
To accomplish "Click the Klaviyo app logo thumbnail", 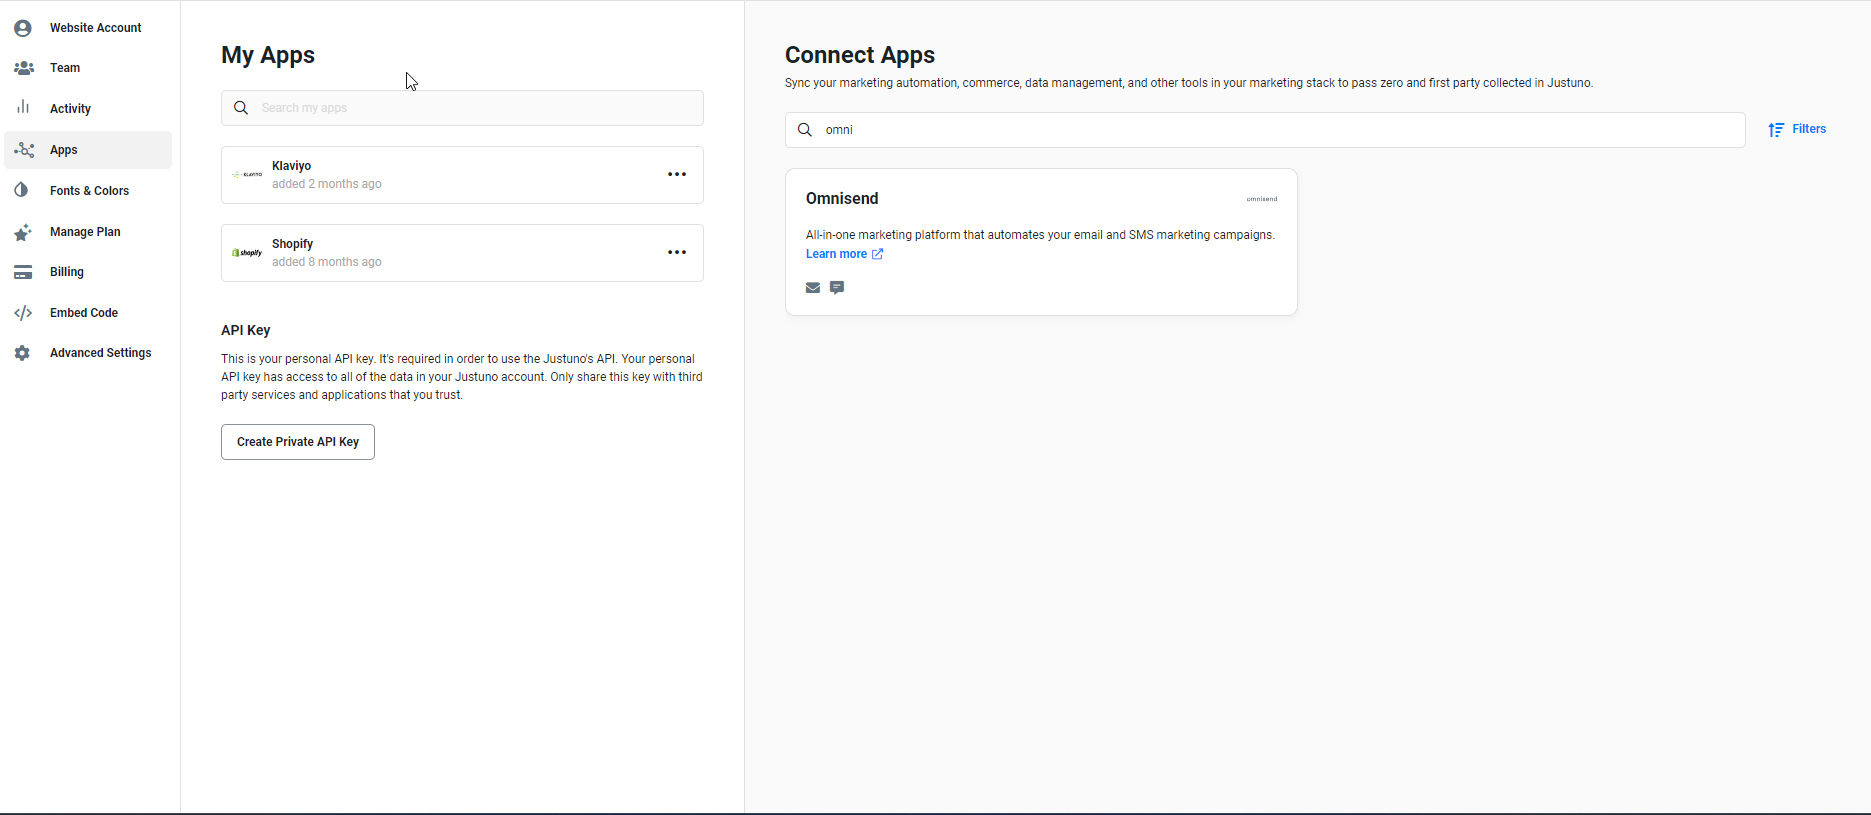I will point(247,175).
